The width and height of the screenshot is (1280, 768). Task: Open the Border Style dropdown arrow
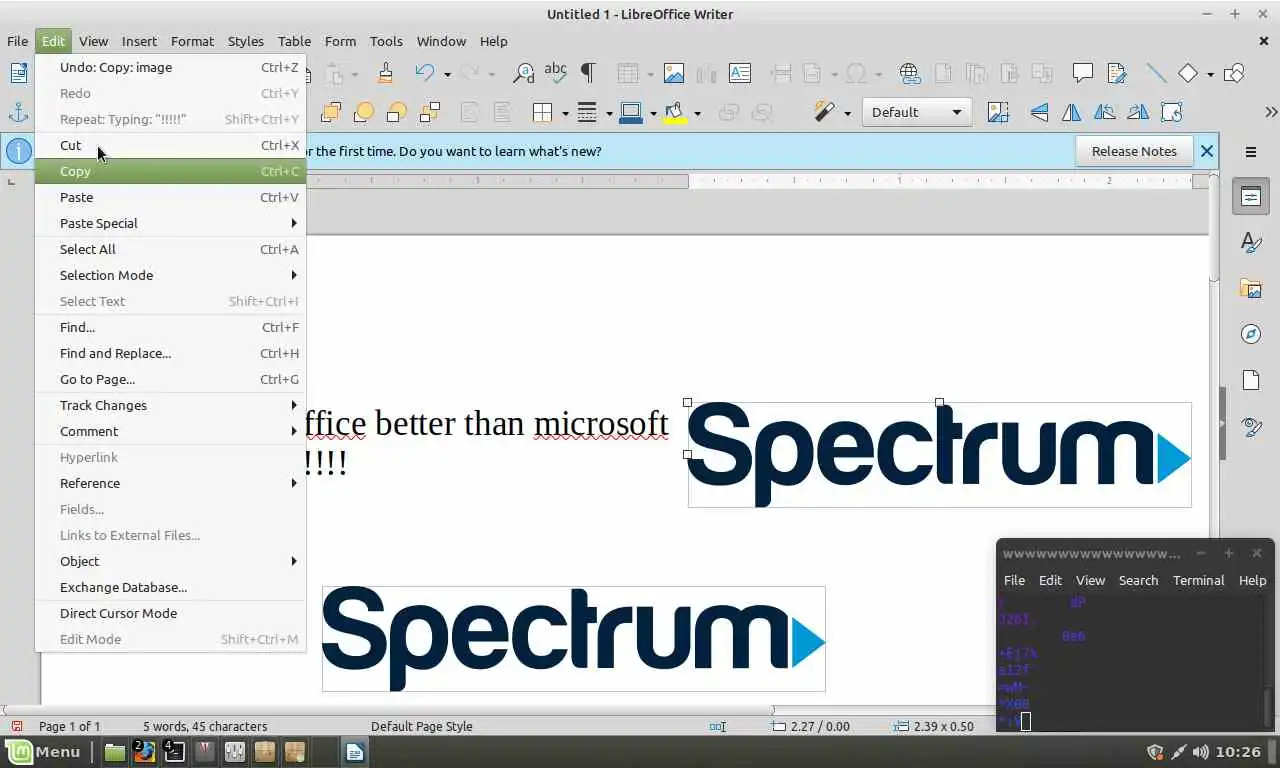608,113
